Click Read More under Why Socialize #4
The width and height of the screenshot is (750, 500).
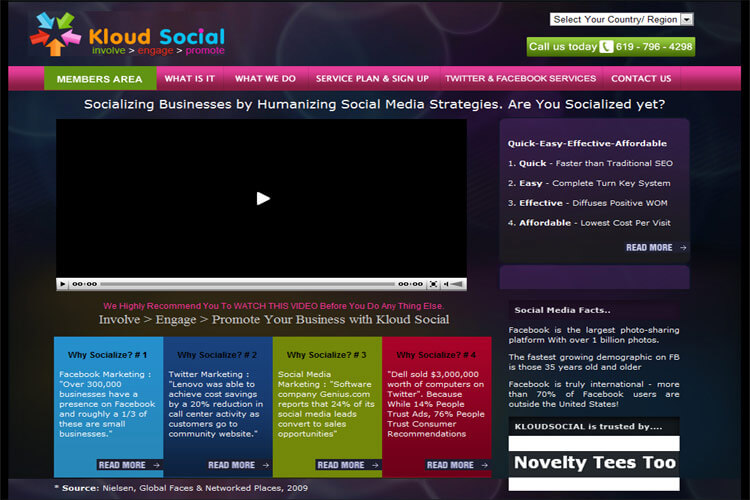pos(457,465)
